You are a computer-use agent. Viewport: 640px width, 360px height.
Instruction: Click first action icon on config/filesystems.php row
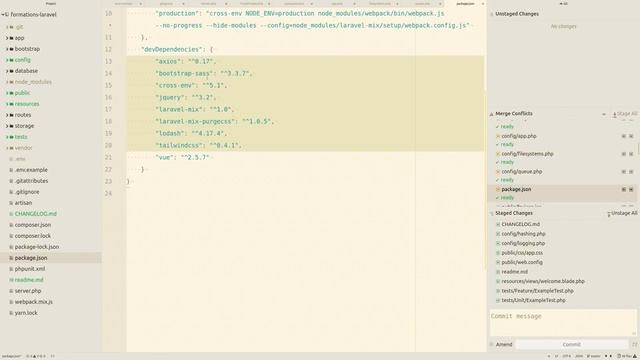click(x=624, y=154)
